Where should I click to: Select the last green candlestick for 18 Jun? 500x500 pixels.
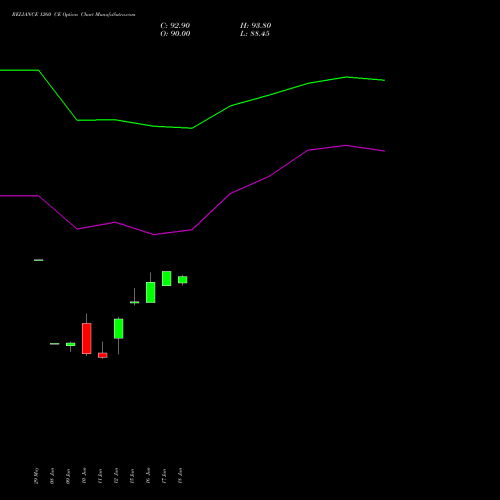(x=183, y=280)
